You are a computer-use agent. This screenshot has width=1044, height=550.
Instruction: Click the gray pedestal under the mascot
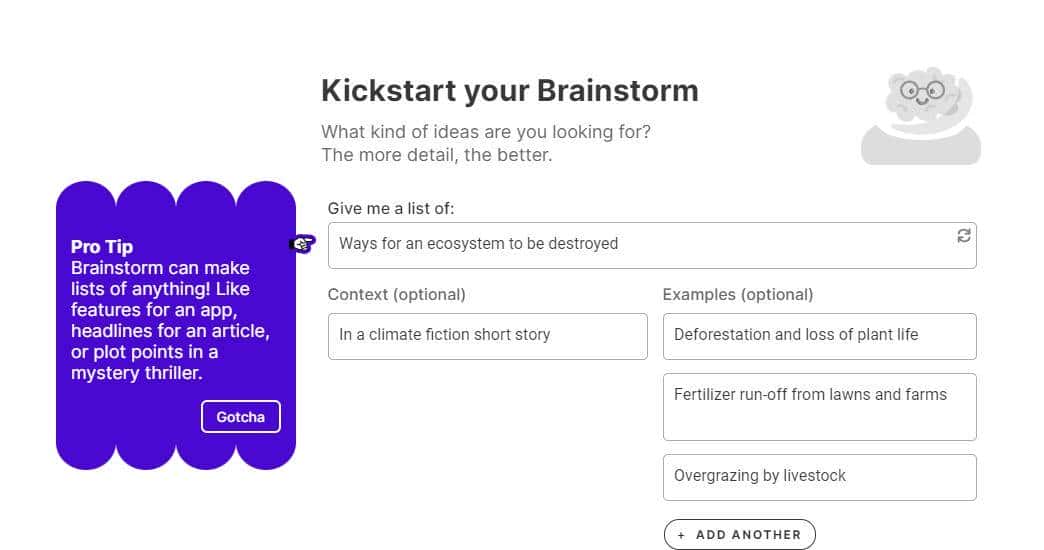point(920,145)
